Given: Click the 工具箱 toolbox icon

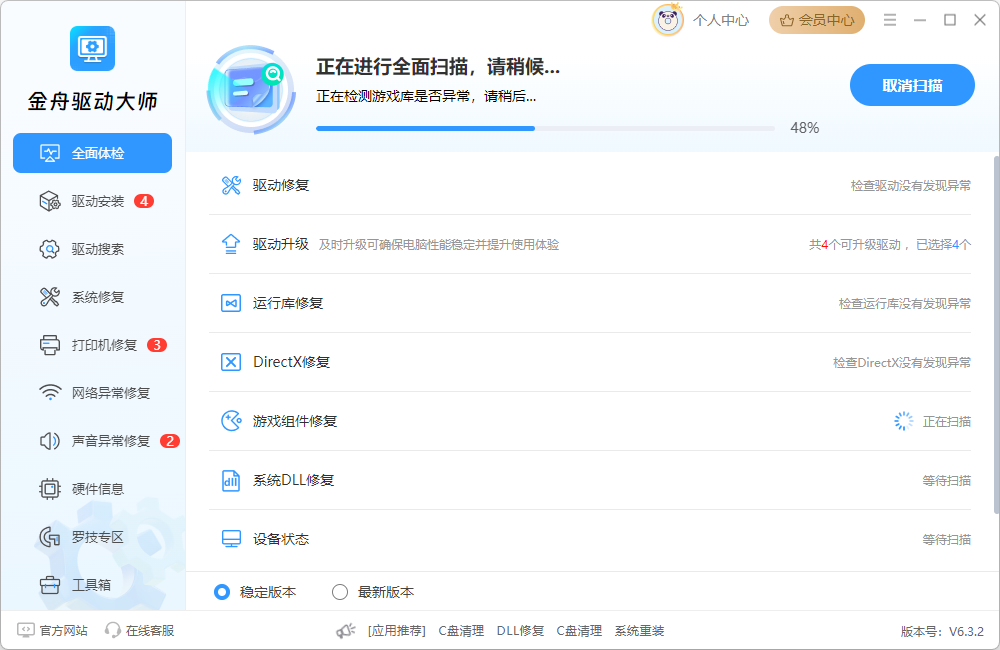Looking at the screenshot, I should (50, 585).
